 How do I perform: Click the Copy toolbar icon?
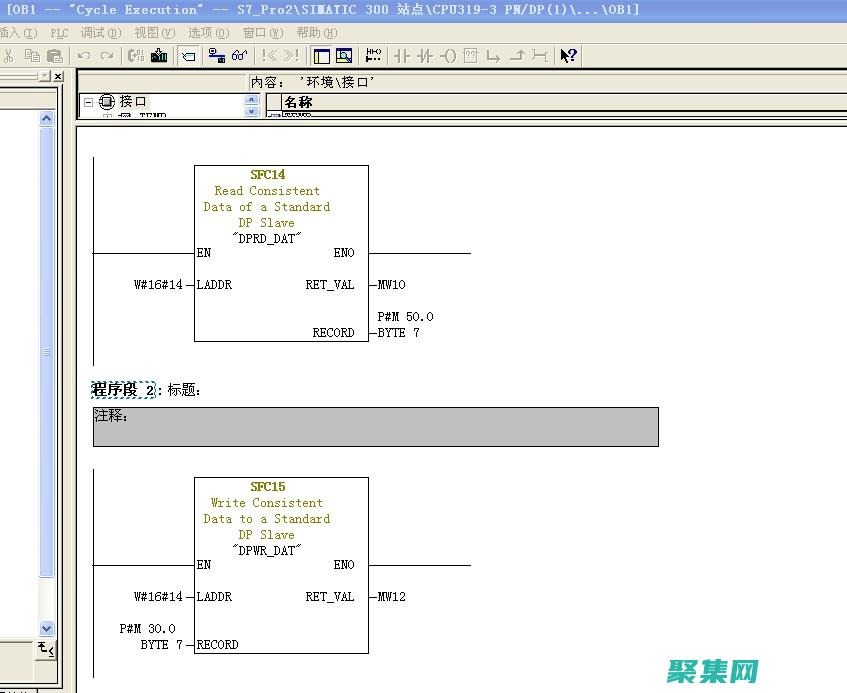32,56
